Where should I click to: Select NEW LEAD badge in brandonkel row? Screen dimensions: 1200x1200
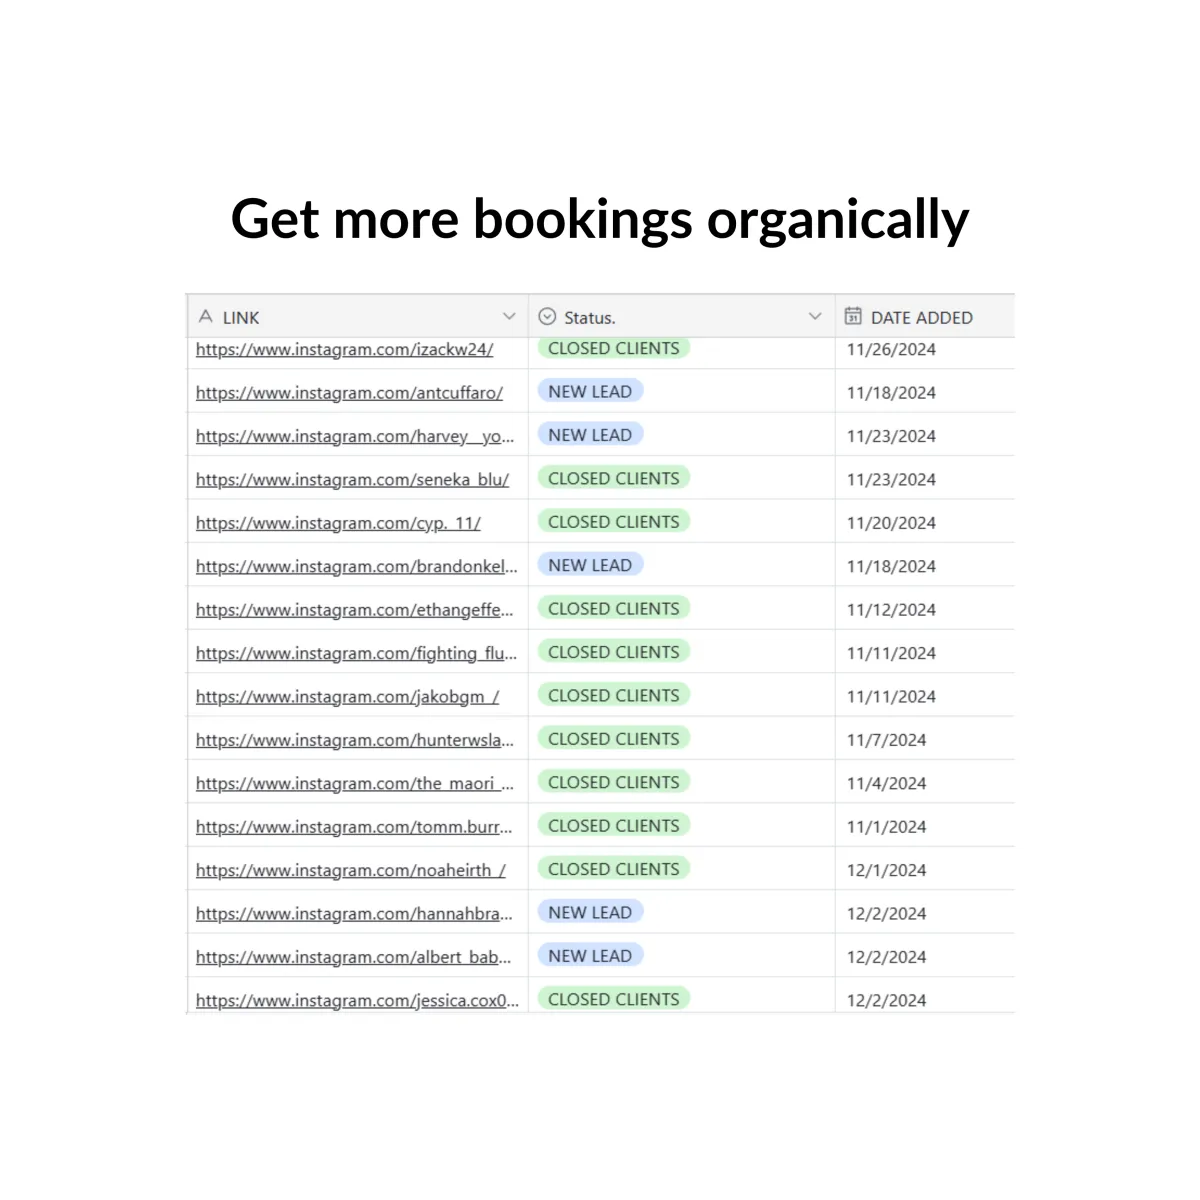point(590,566)
